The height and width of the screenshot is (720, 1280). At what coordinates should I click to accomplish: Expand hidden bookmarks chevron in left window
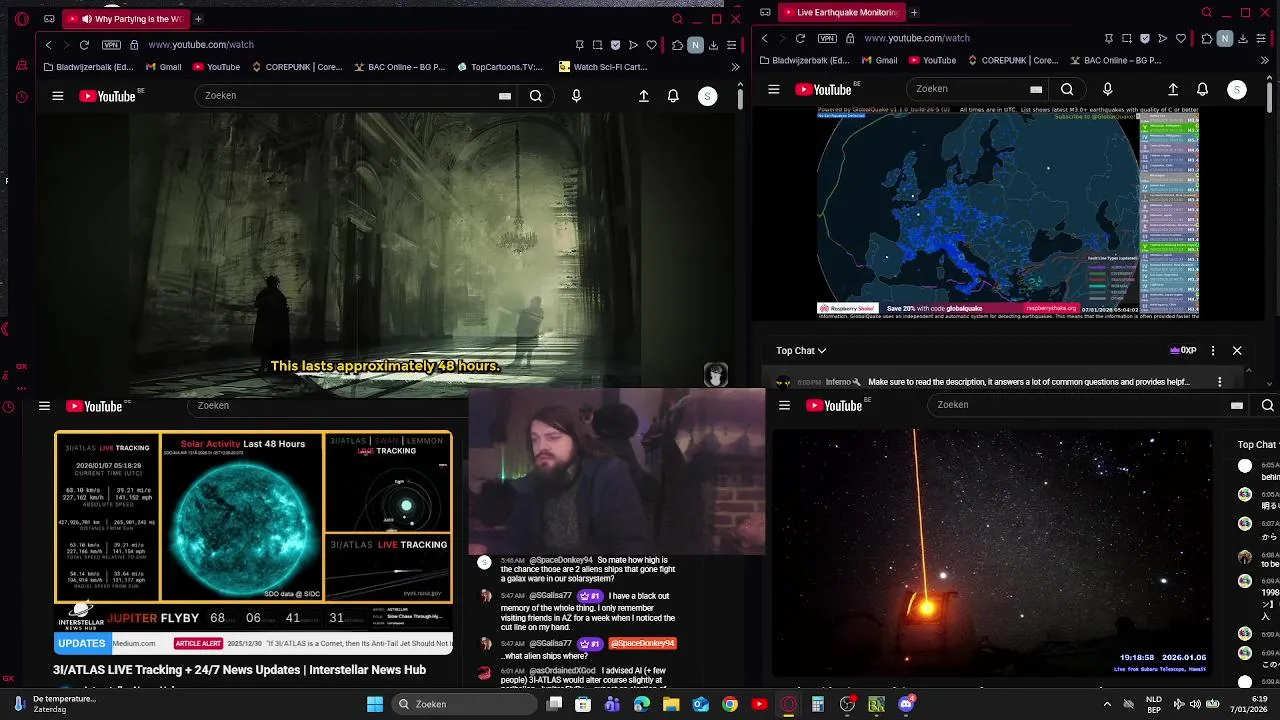pyautogui.click(x=735, y=67)
